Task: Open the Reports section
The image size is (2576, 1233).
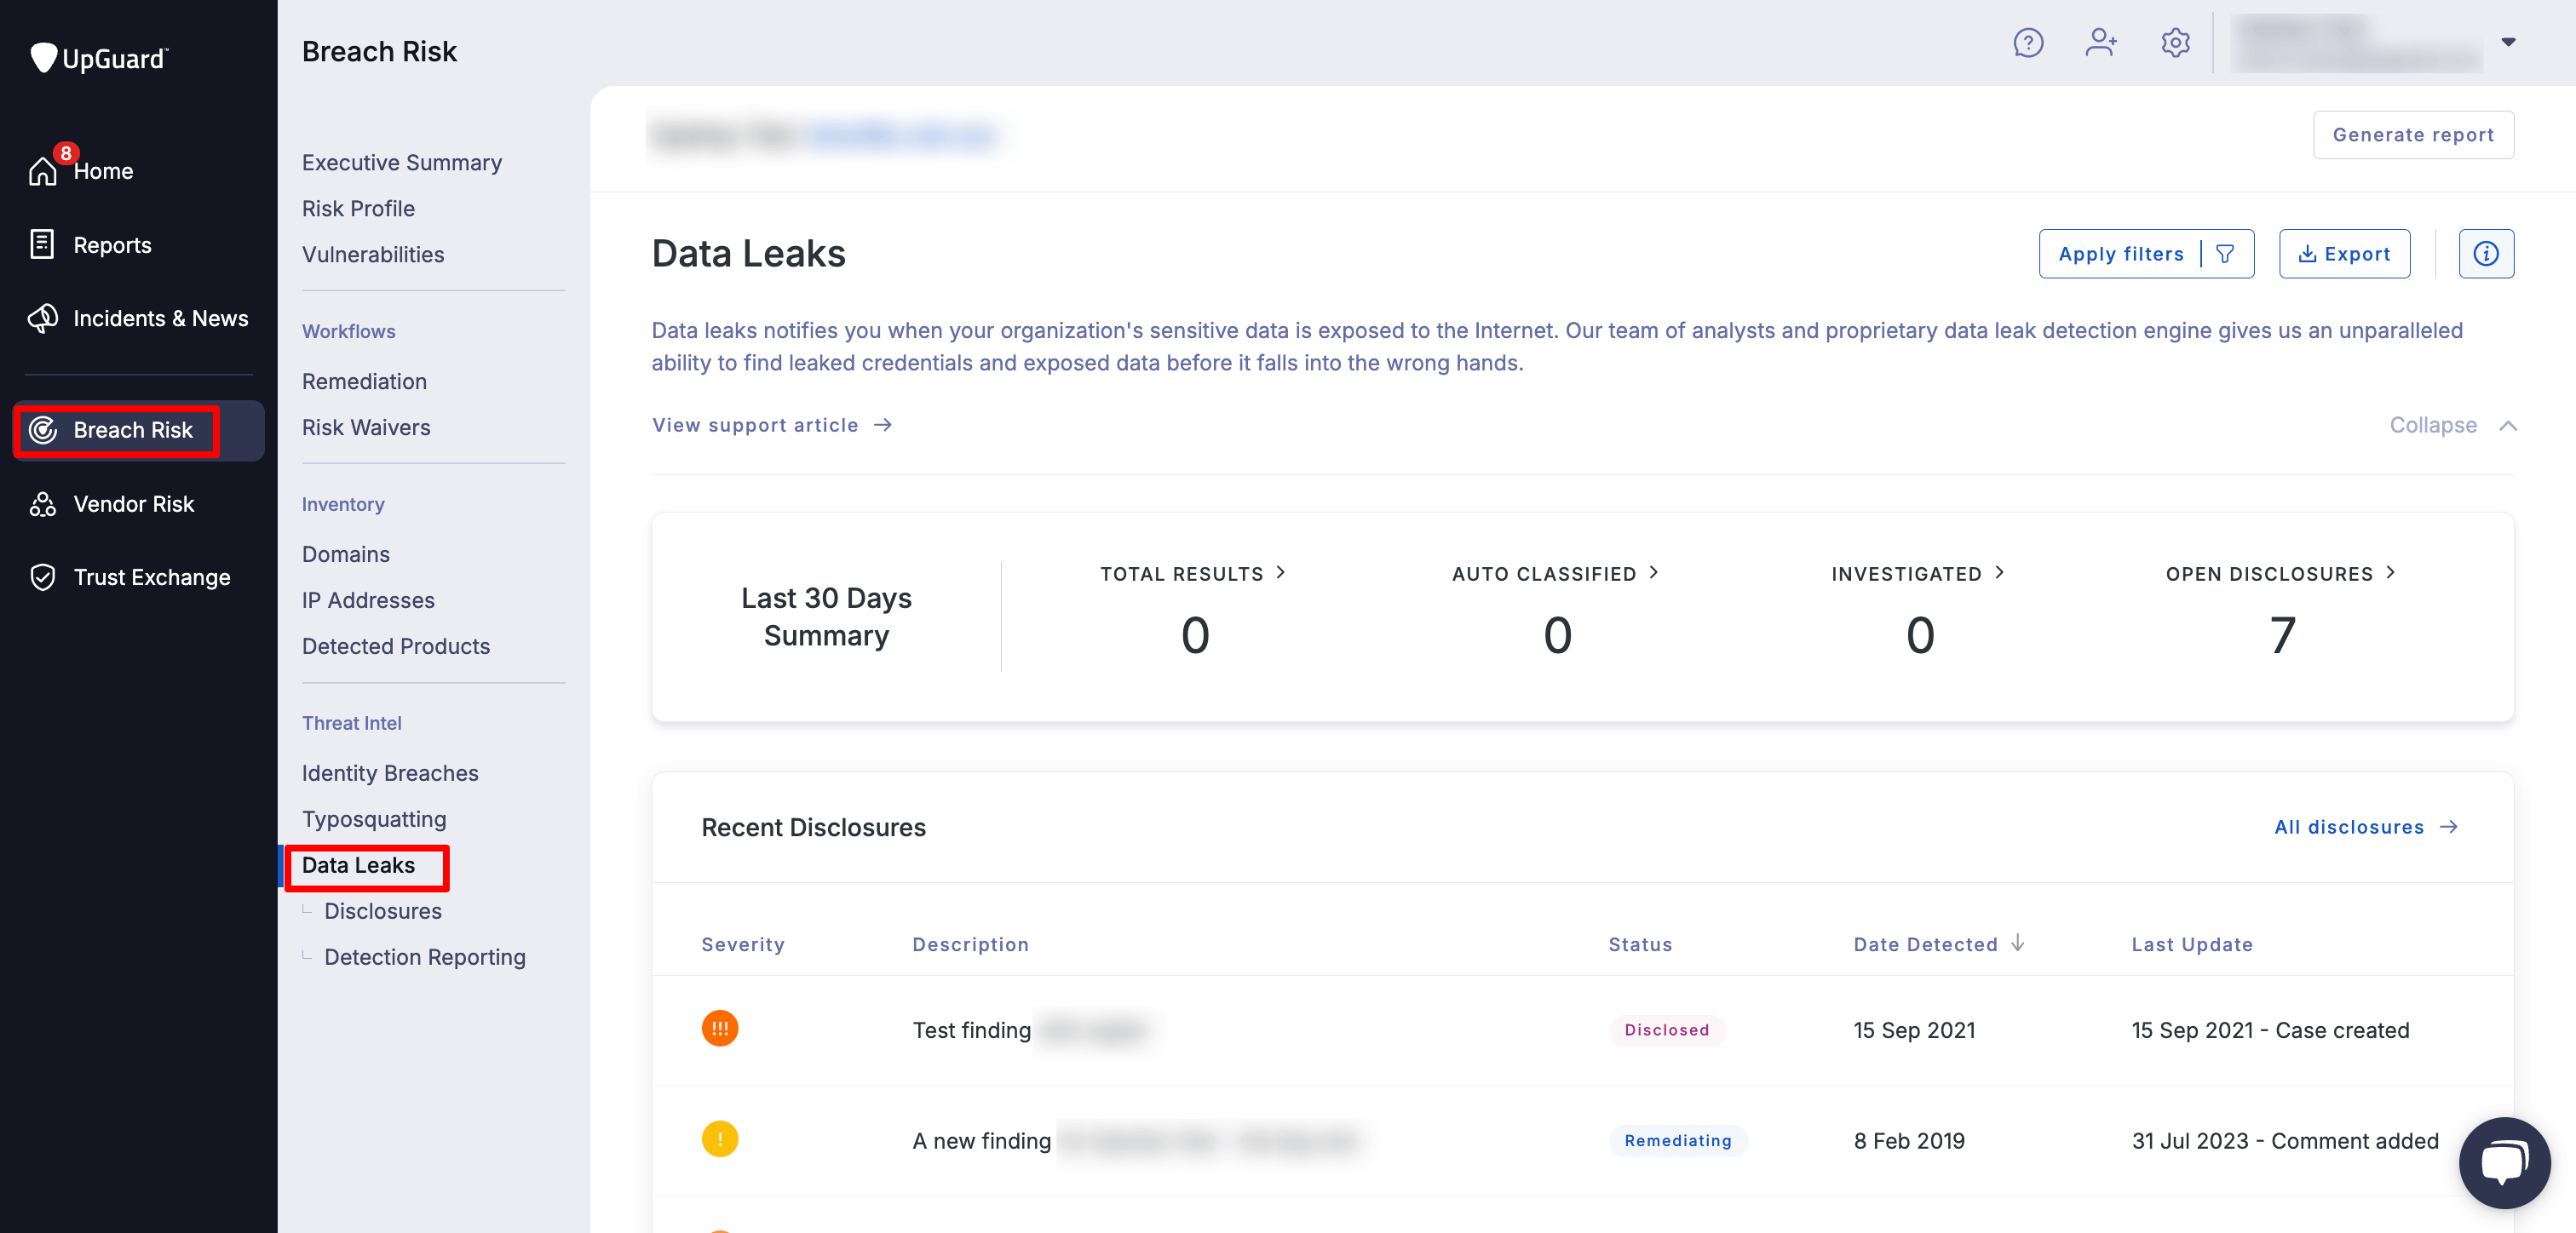Action: coord(91,245)
